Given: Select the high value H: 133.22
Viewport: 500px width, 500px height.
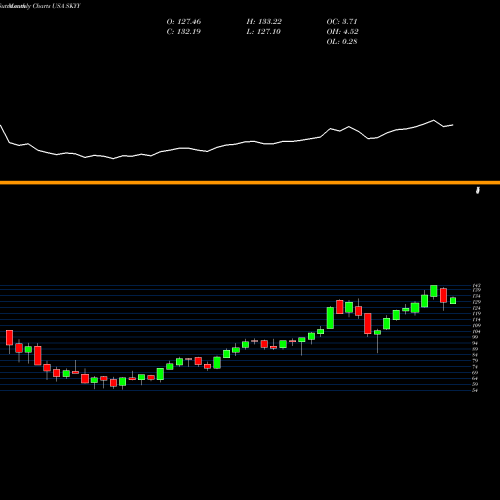Looking at the screenshot, I should (x=264, y=22).
